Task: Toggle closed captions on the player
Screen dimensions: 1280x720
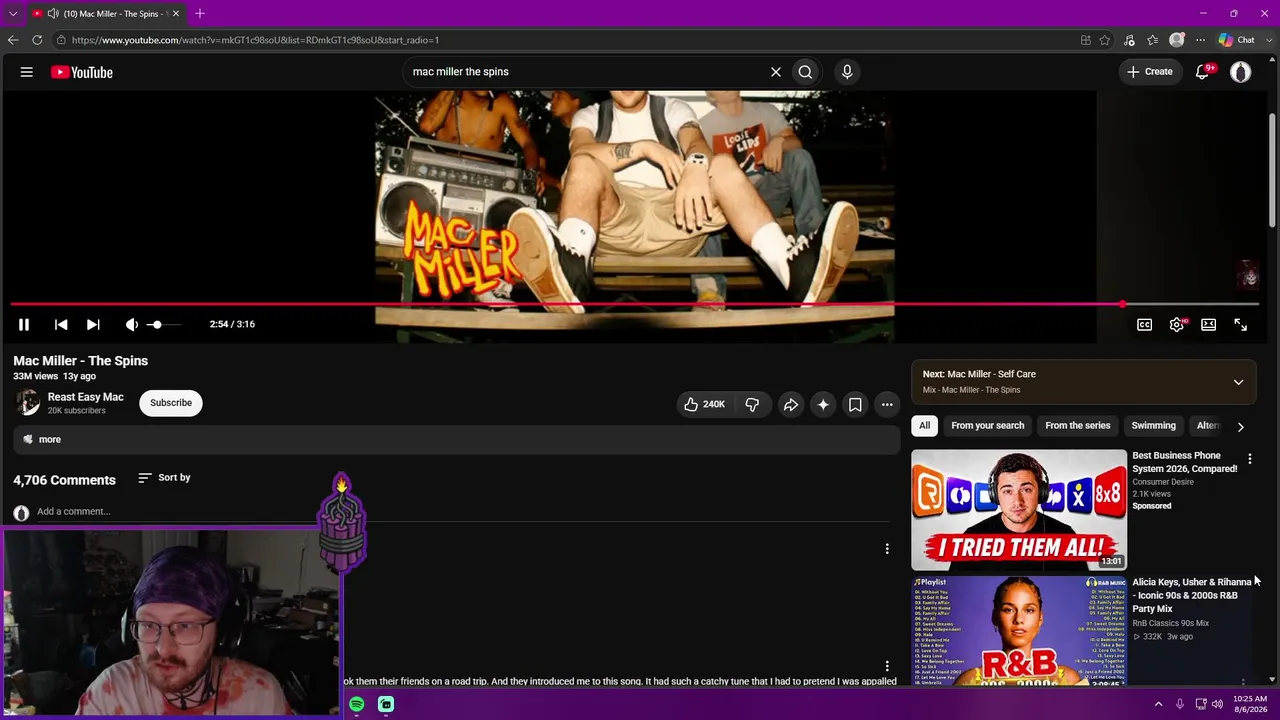Action: click(x=1145, y=324)
